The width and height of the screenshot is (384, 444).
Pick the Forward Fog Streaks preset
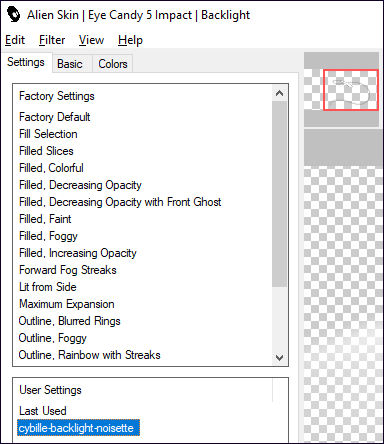[68, 270]
